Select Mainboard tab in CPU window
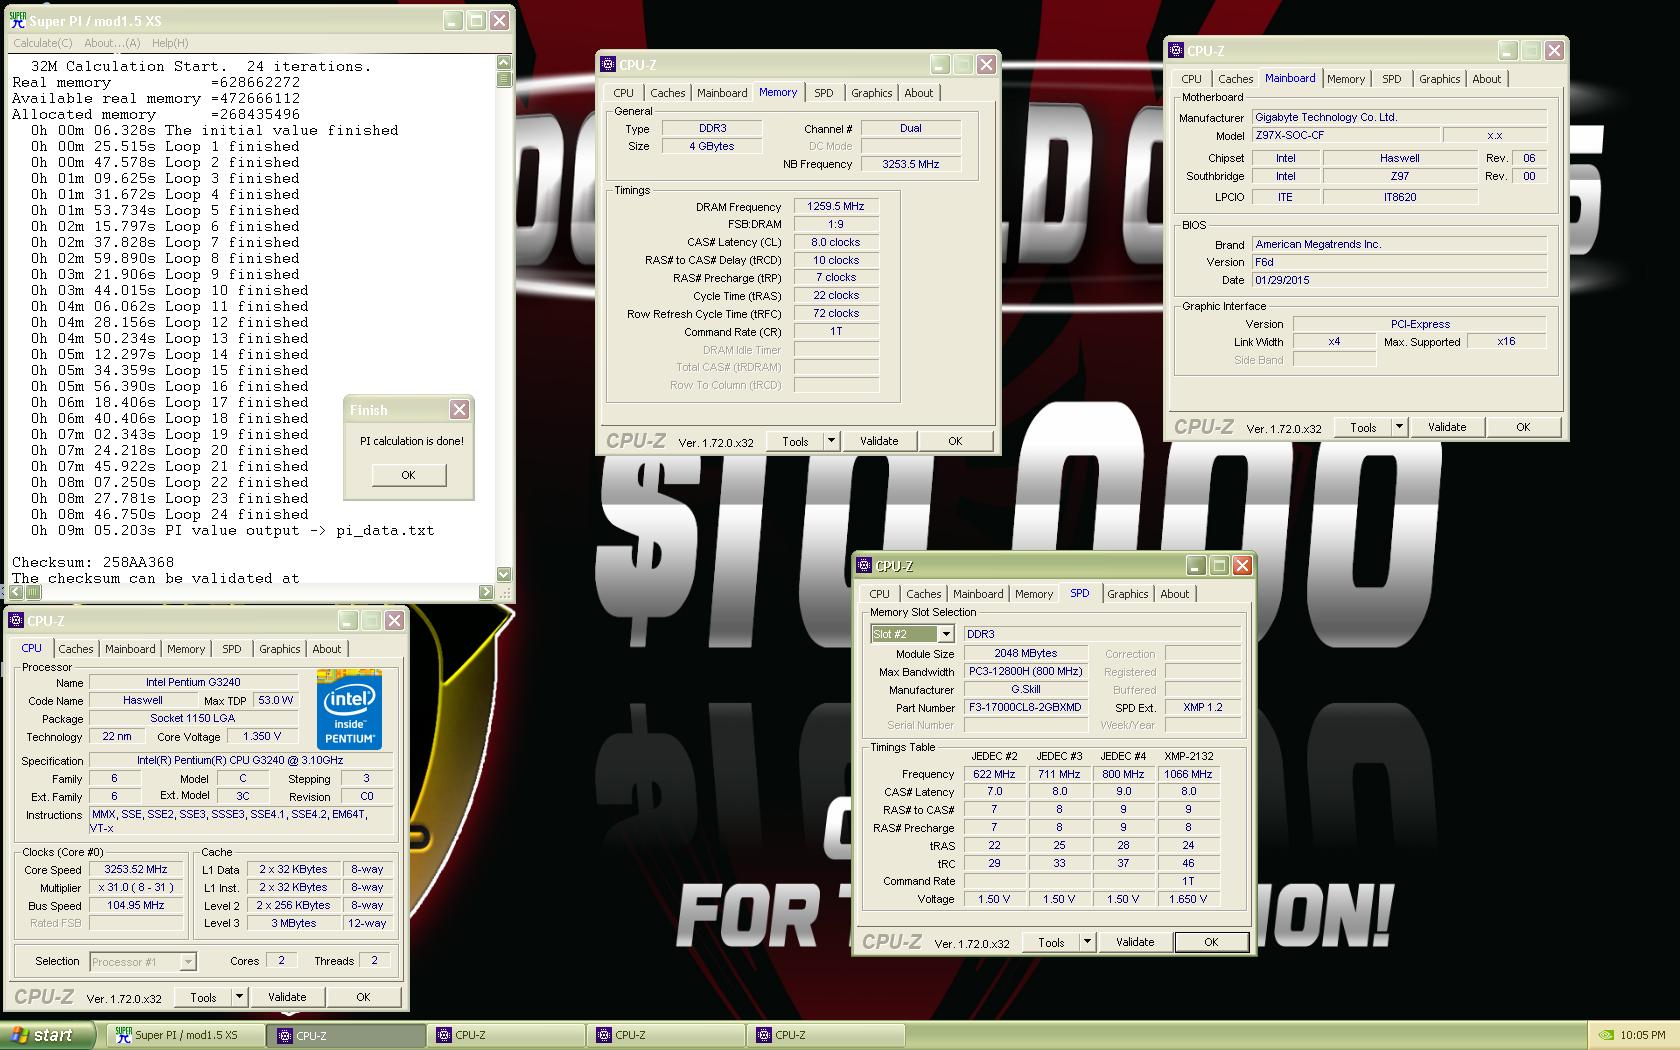The image size is (1680, 1050). click(130, 649)
